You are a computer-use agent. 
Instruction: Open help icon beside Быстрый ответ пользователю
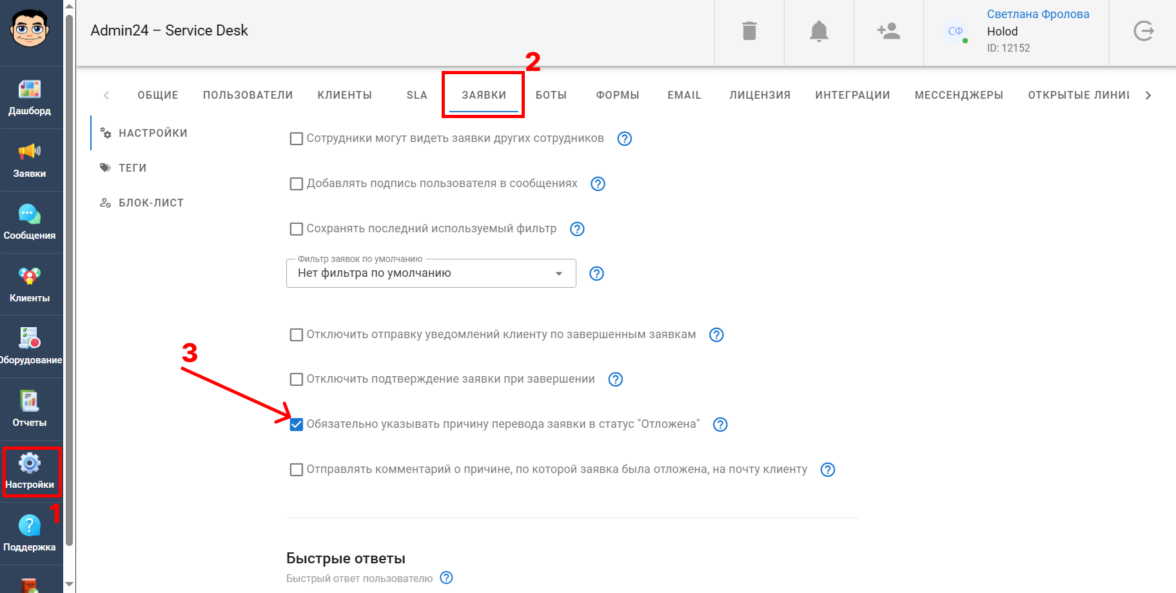(446, 578)
